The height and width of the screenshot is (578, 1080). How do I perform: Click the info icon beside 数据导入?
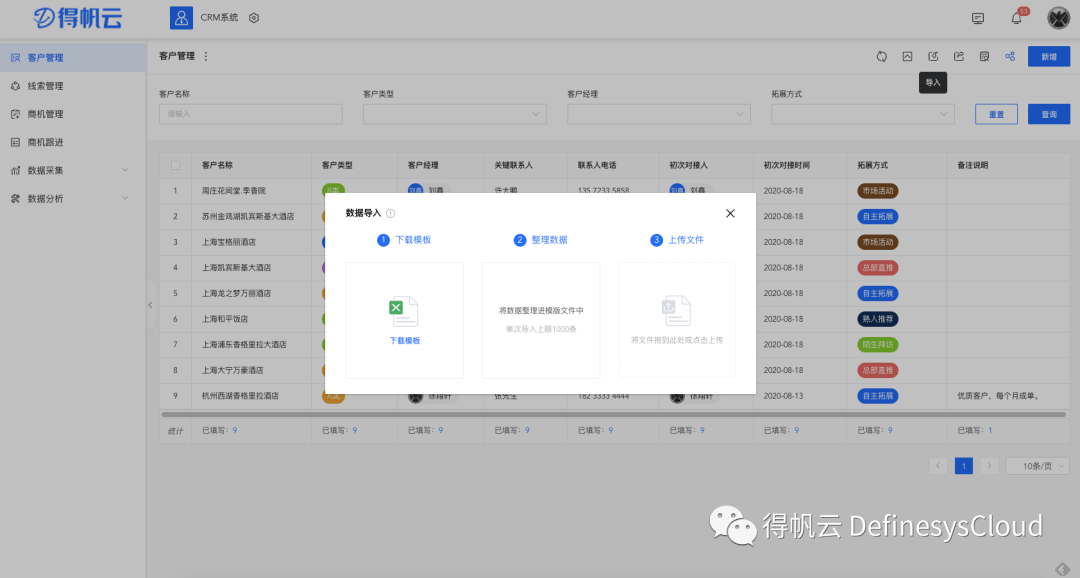pos(391,214)
